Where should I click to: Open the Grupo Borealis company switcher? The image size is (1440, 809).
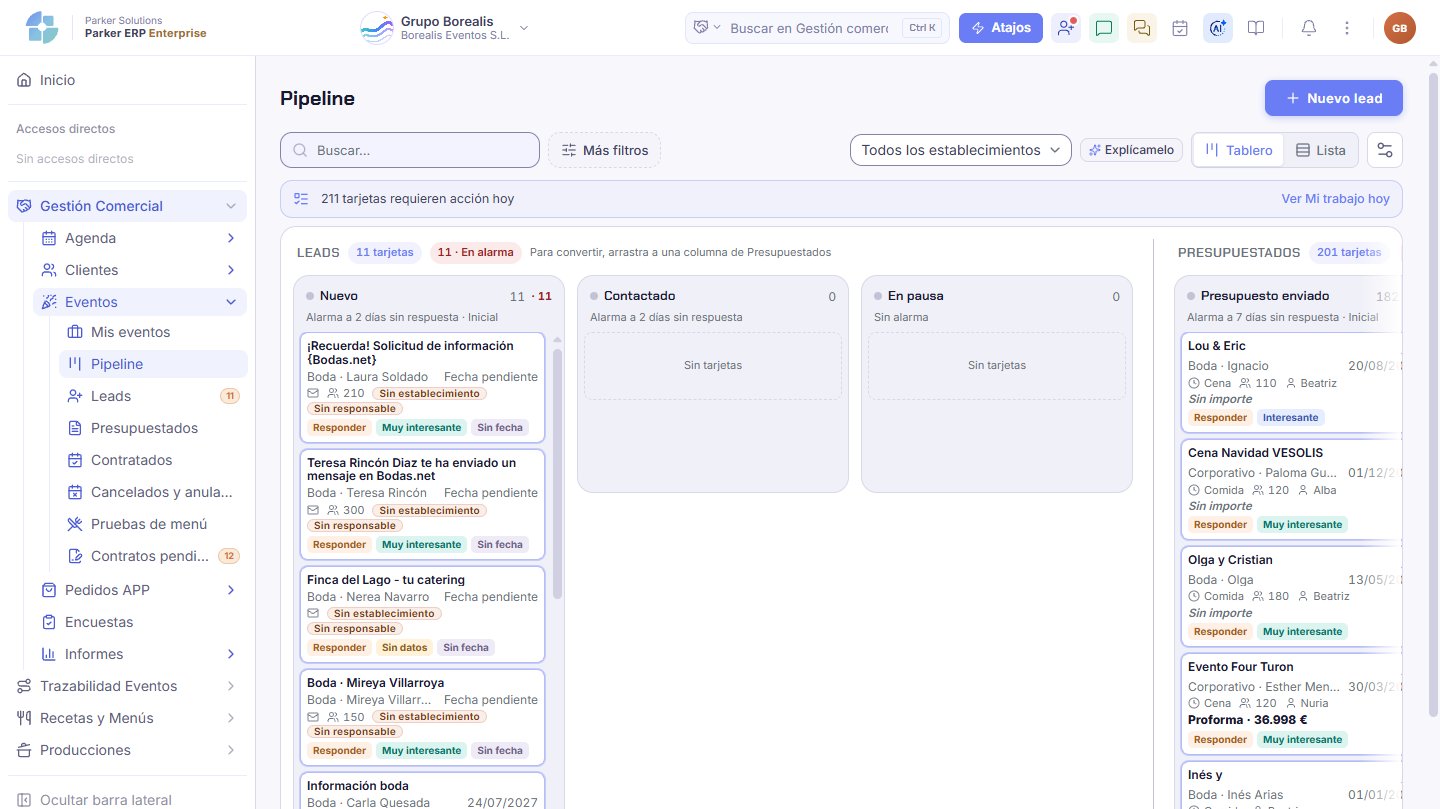(x=445, y=28)
